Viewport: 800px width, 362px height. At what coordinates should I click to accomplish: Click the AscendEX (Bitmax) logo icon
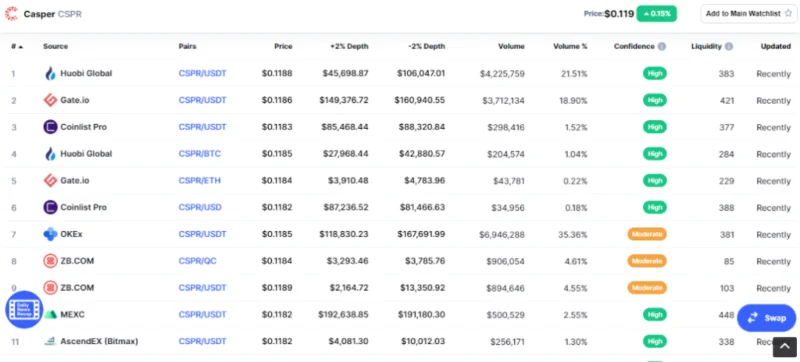pos(50,341)
